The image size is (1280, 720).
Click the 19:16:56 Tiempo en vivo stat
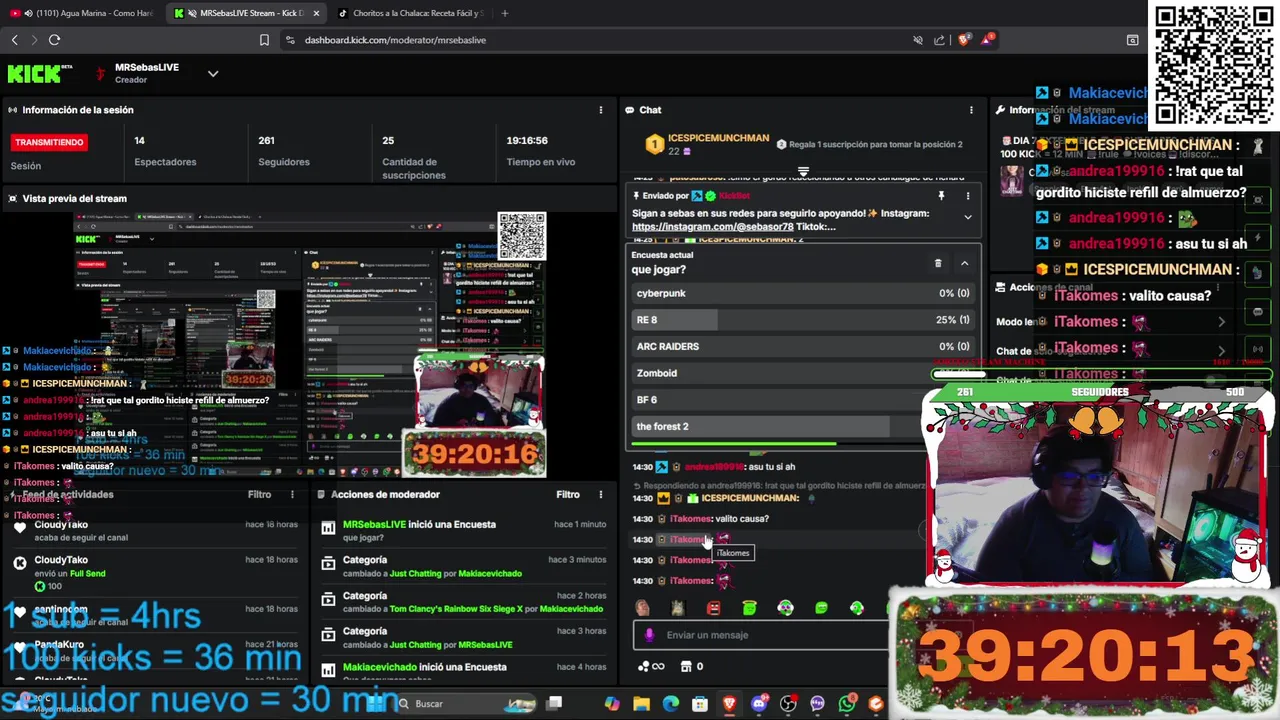(x=541, y=151)
